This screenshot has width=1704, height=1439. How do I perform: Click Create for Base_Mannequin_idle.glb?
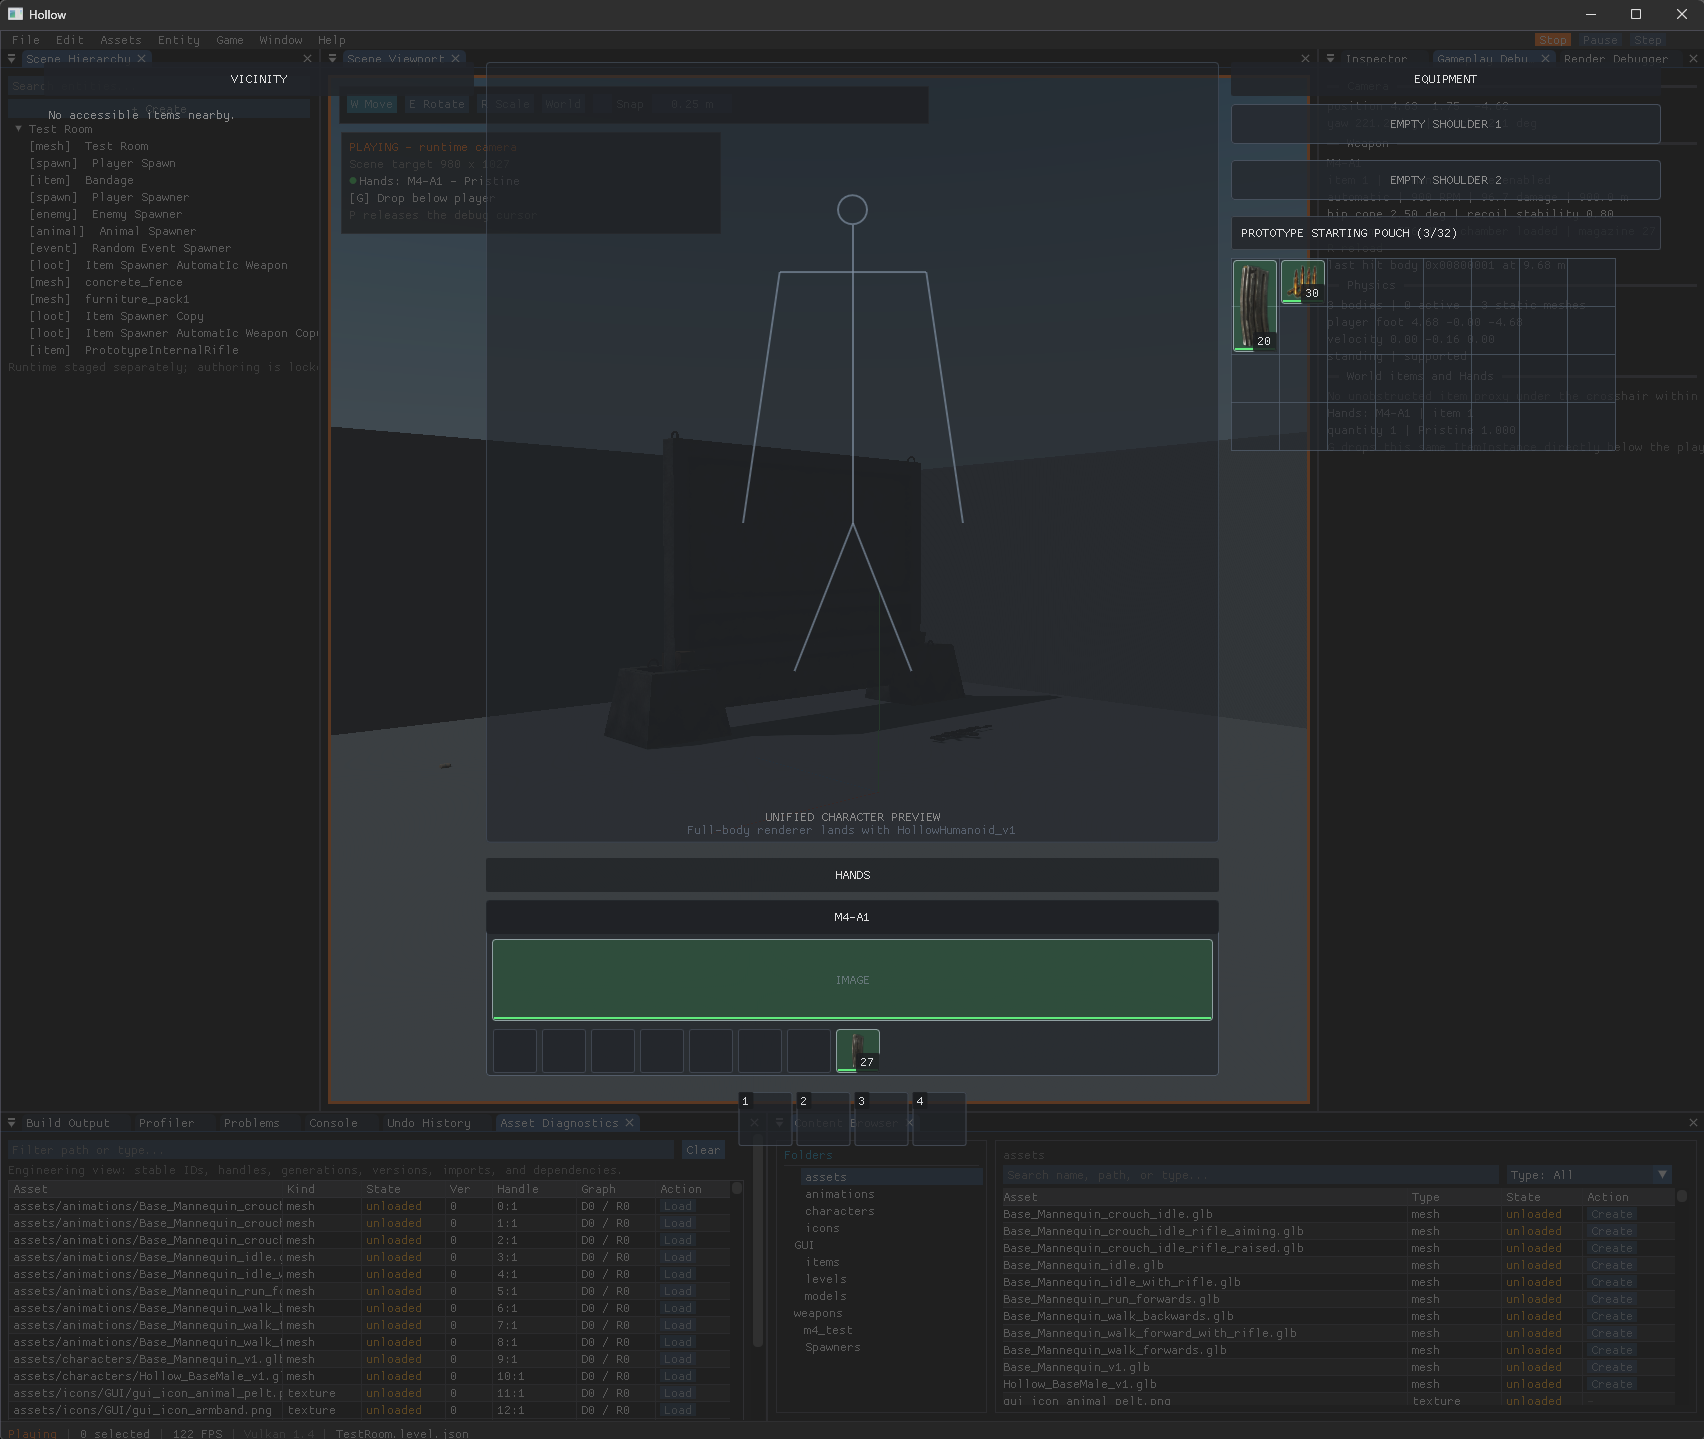[1612, 1265]
